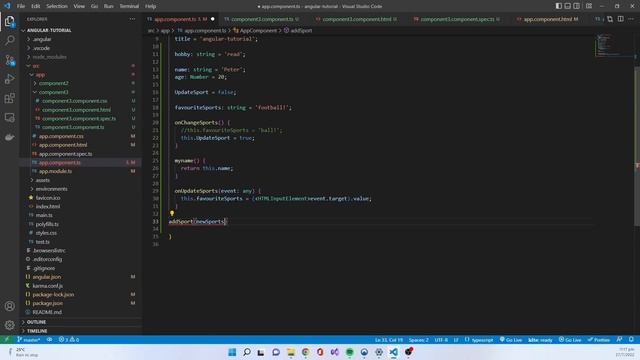
Task: Open the Extensions view
Action: point(9,98)
